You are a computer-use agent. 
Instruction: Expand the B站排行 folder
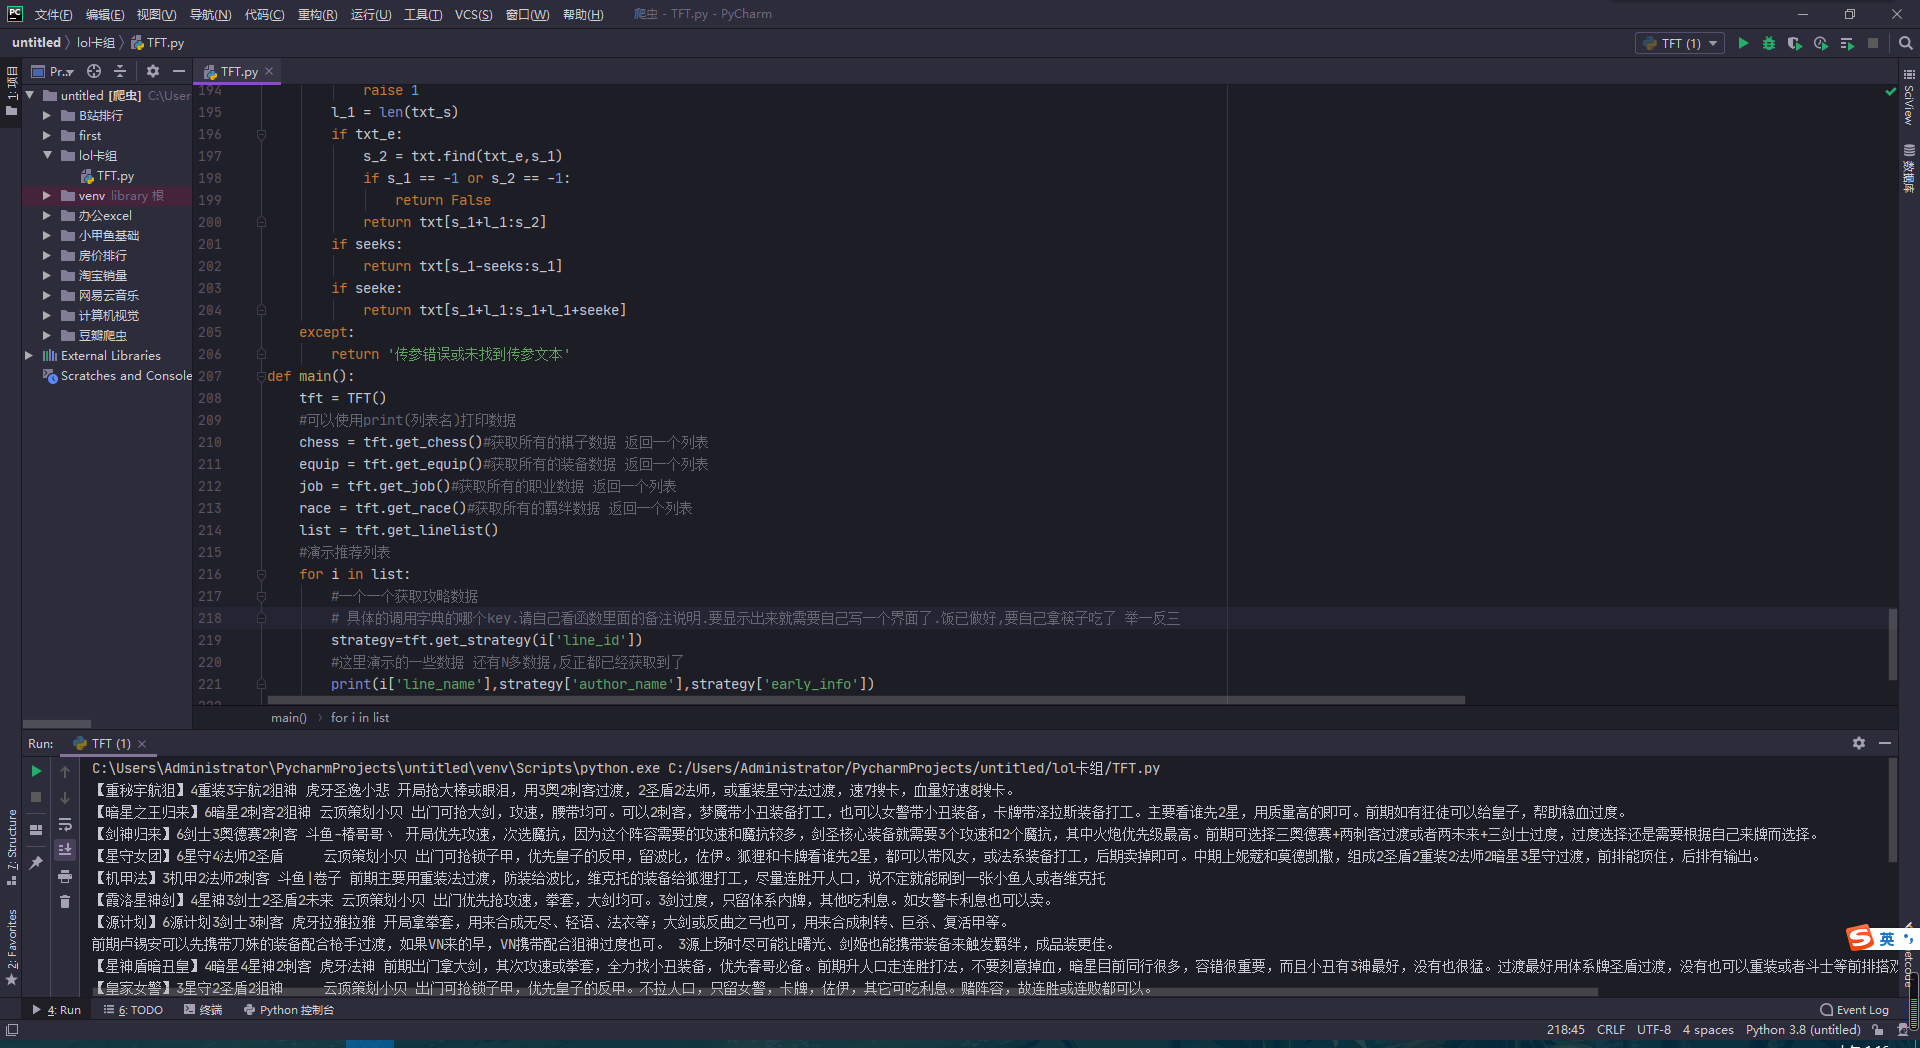pyautogui.click(x=47, y=116)
